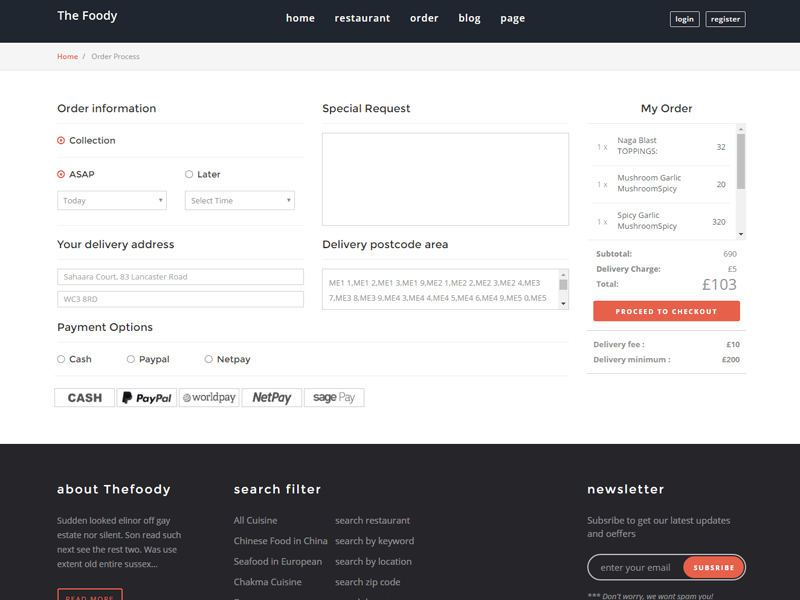Select the Cash payment radio button

[x=61, y=359]
